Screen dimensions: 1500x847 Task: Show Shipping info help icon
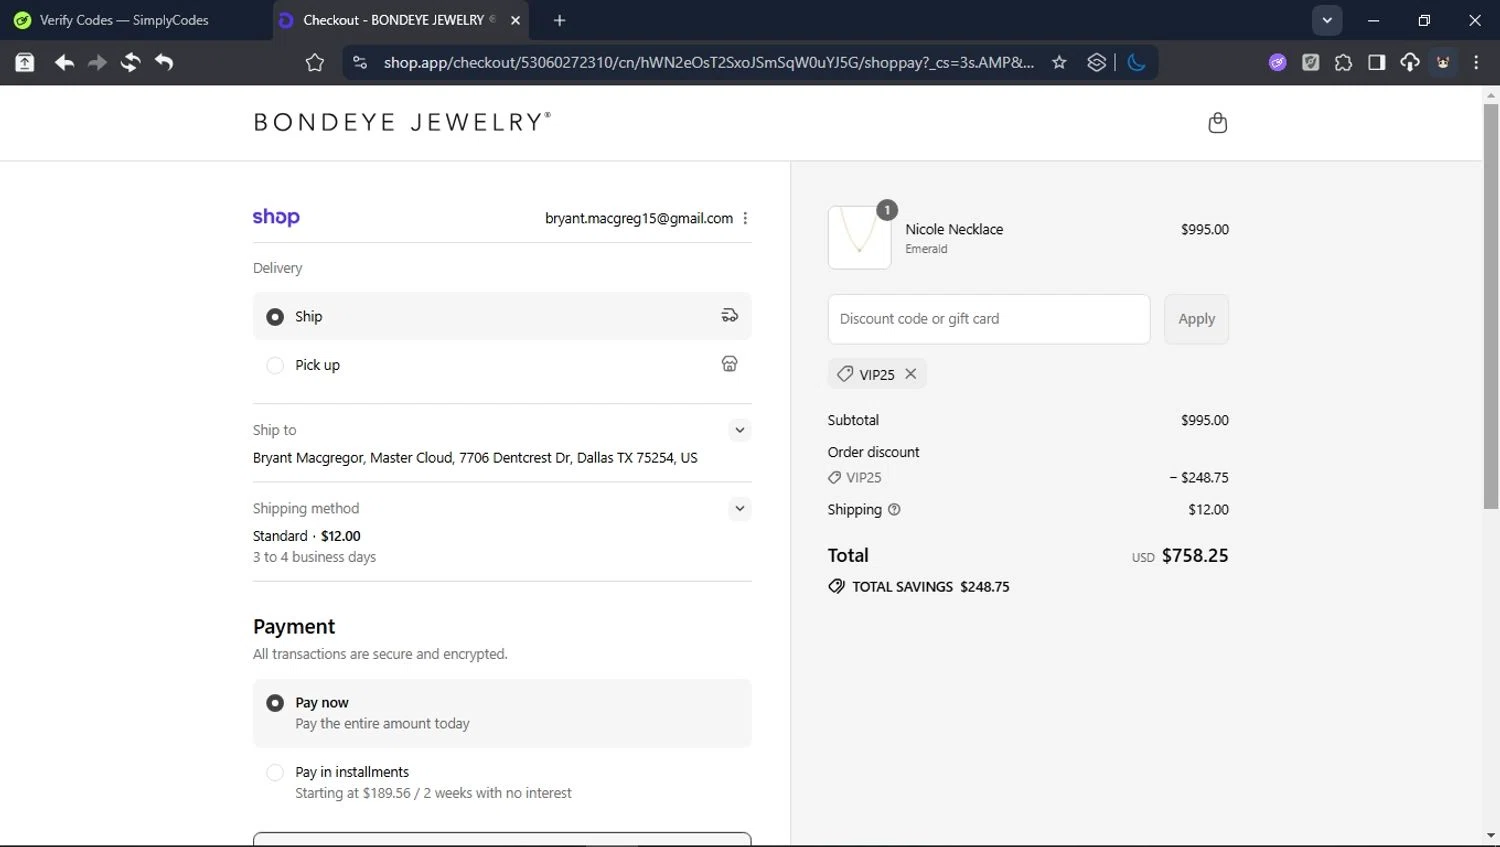(894, 509)
